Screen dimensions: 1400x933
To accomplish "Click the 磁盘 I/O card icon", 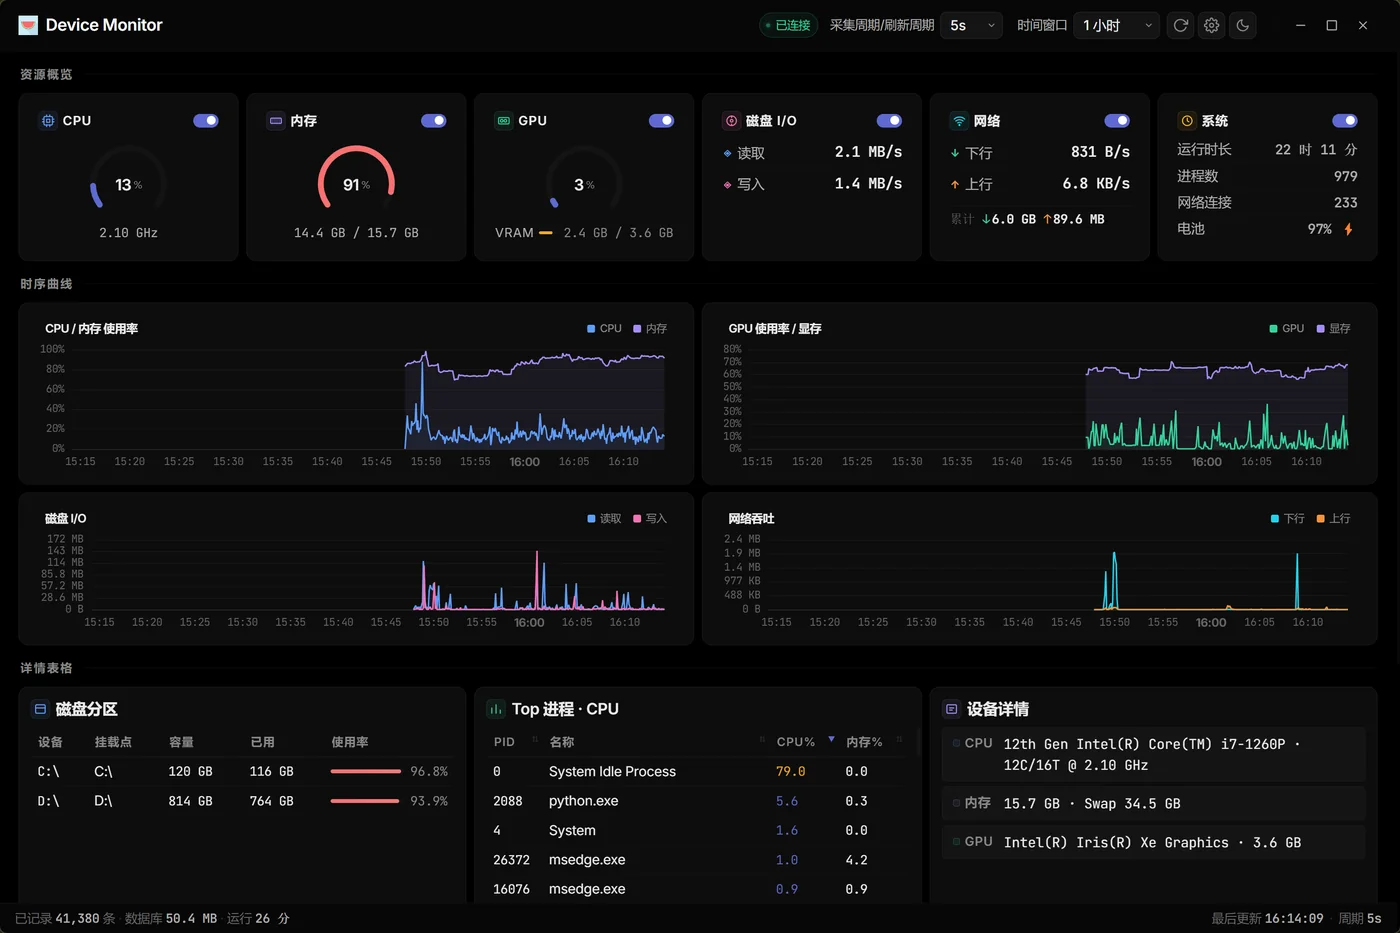I will coord(731,121).
